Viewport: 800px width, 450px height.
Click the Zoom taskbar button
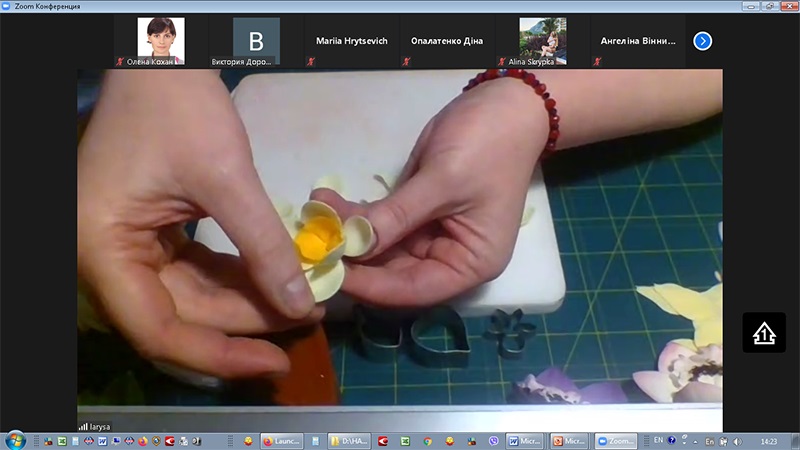(616, 440)
